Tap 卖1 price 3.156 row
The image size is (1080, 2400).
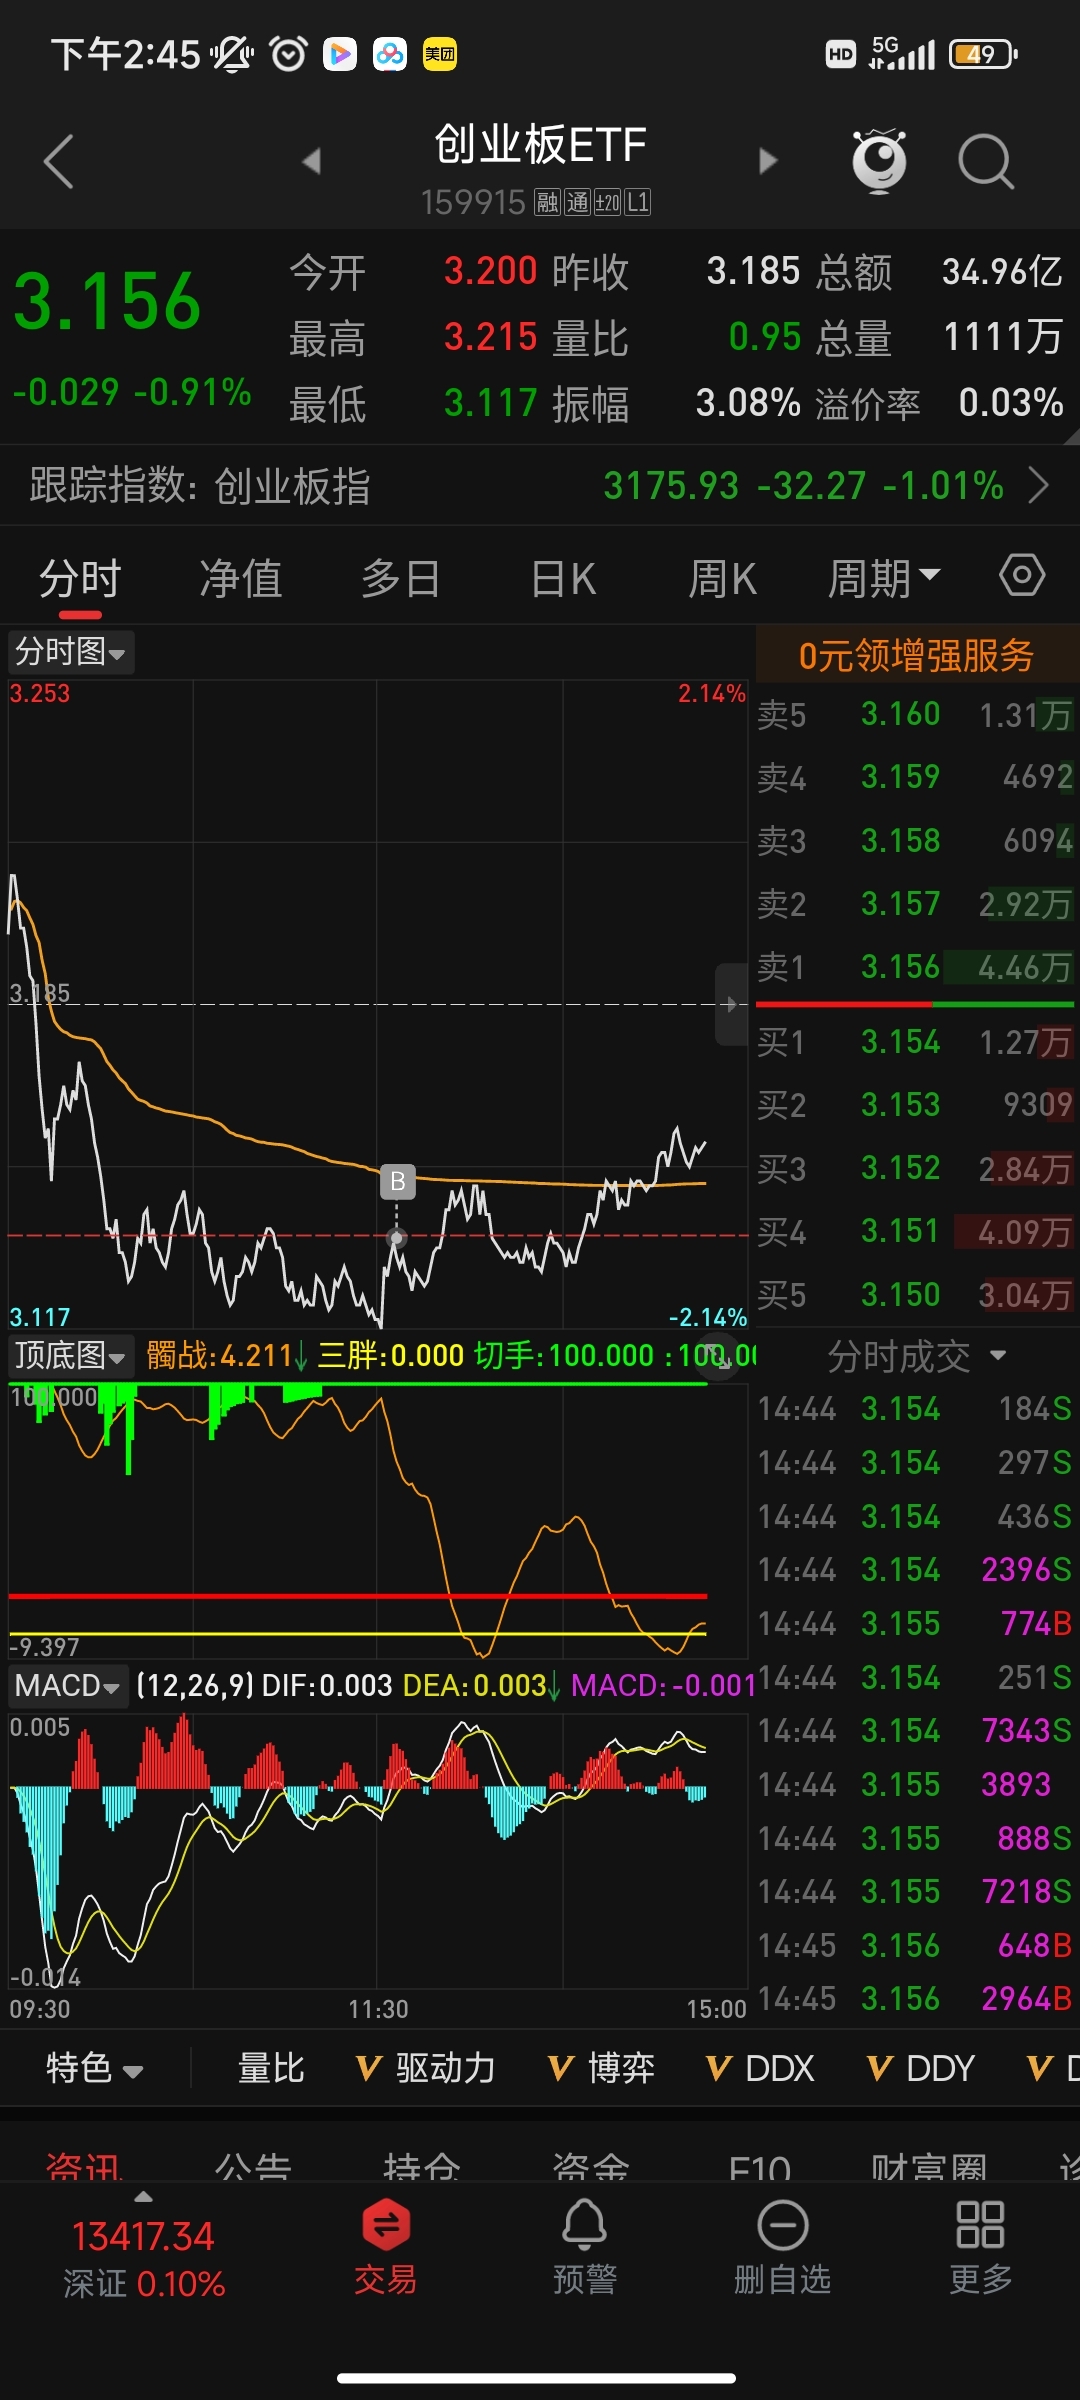point(915,967)
